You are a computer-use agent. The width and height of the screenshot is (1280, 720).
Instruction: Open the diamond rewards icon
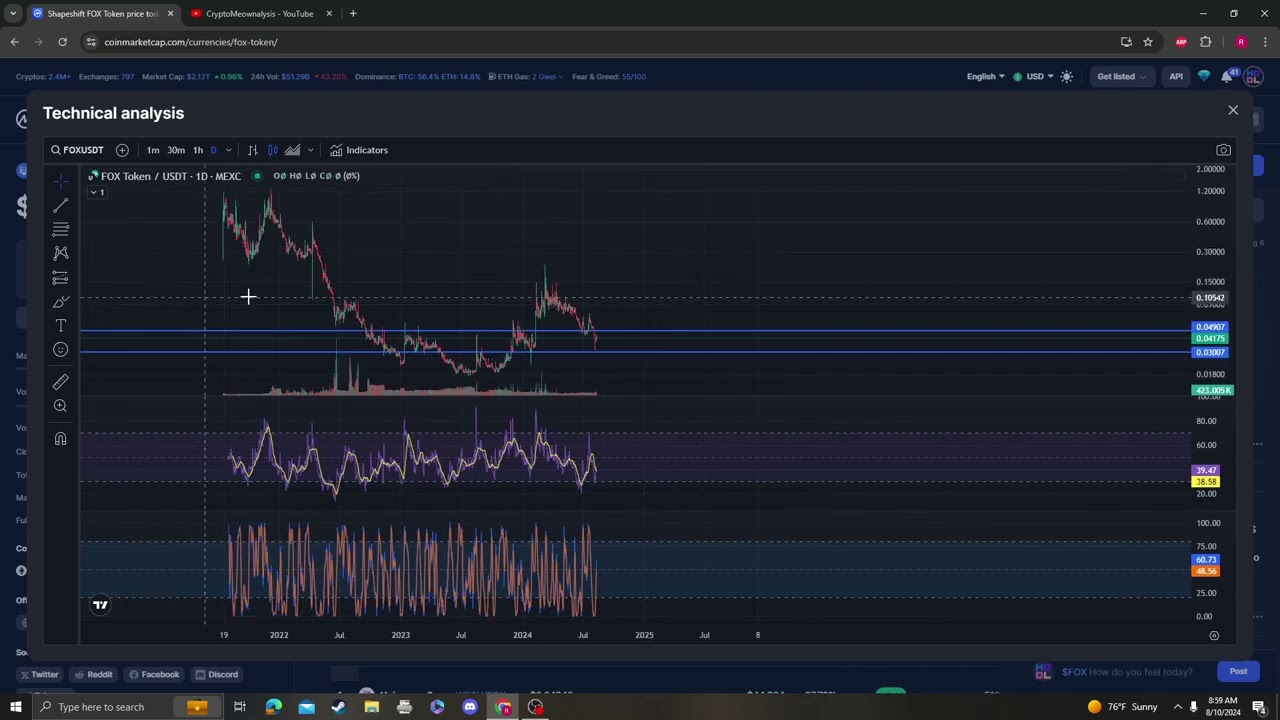(1204, 76)
